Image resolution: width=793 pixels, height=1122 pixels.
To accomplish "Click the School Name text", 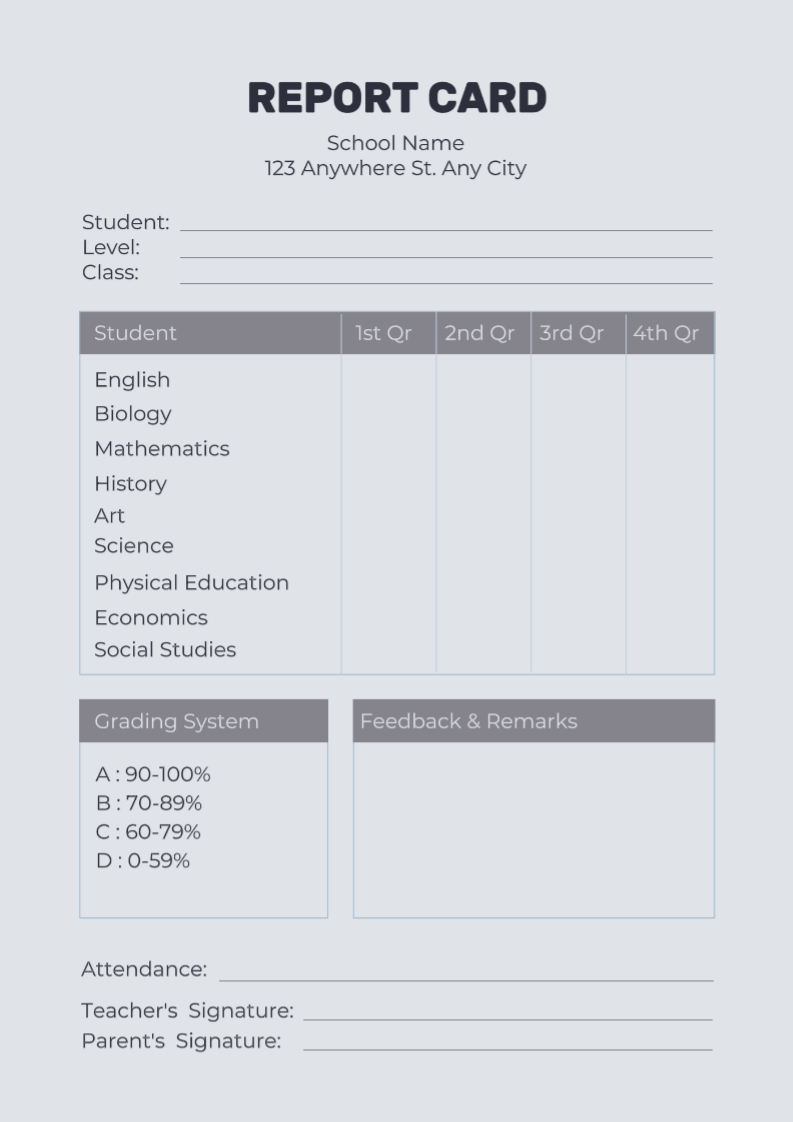I will point(395,143).
